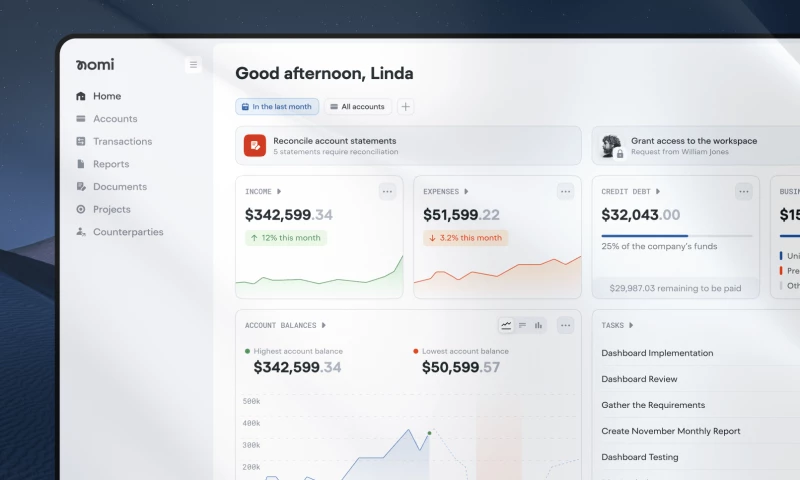Expand the CREDIT DEBT card arrow

(x=658, y=192)
